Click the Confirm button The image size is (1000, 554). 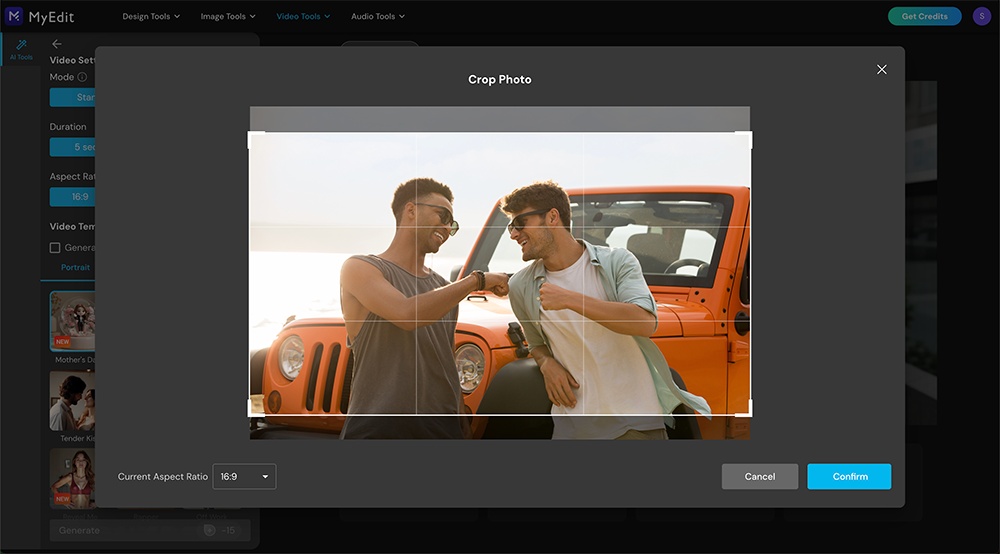pyautogui.click(x=849, y=476)
